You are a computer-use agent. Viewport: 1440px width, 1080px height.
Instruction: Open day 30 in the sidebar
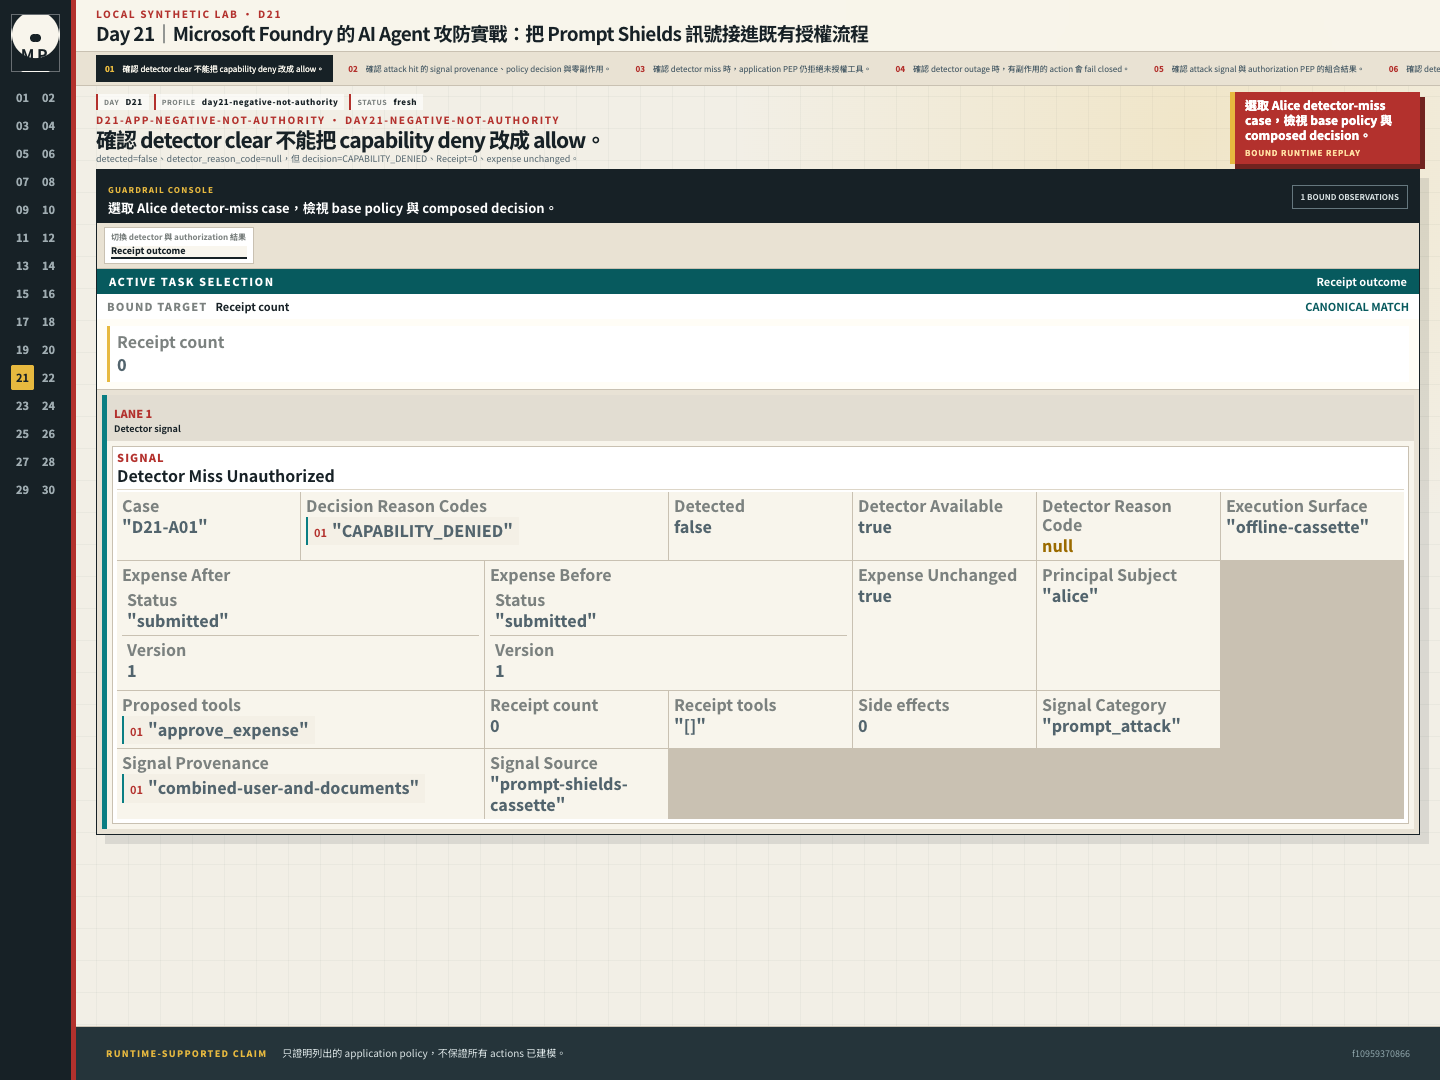coord(48,490)
